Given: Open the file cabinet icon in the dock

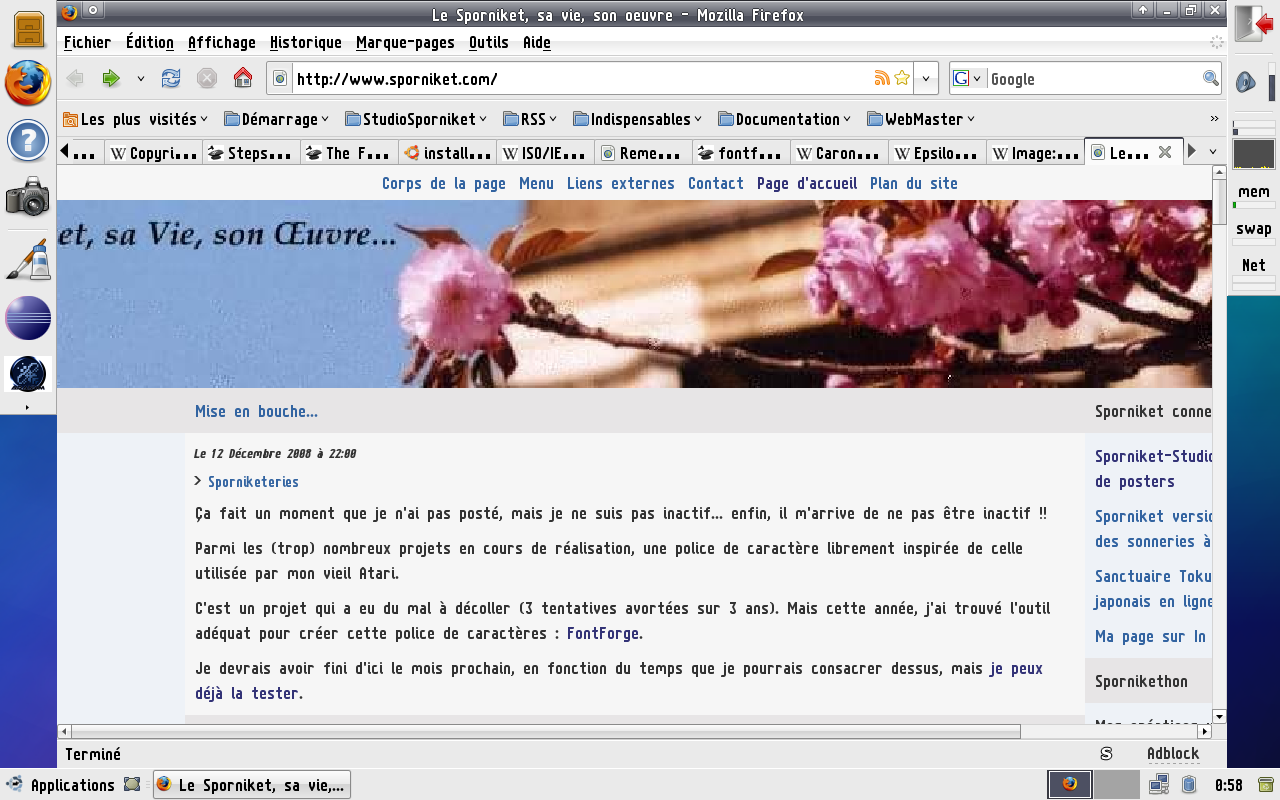Looking at the screenshot, I should pyautogui.click(x=28, y=29).
